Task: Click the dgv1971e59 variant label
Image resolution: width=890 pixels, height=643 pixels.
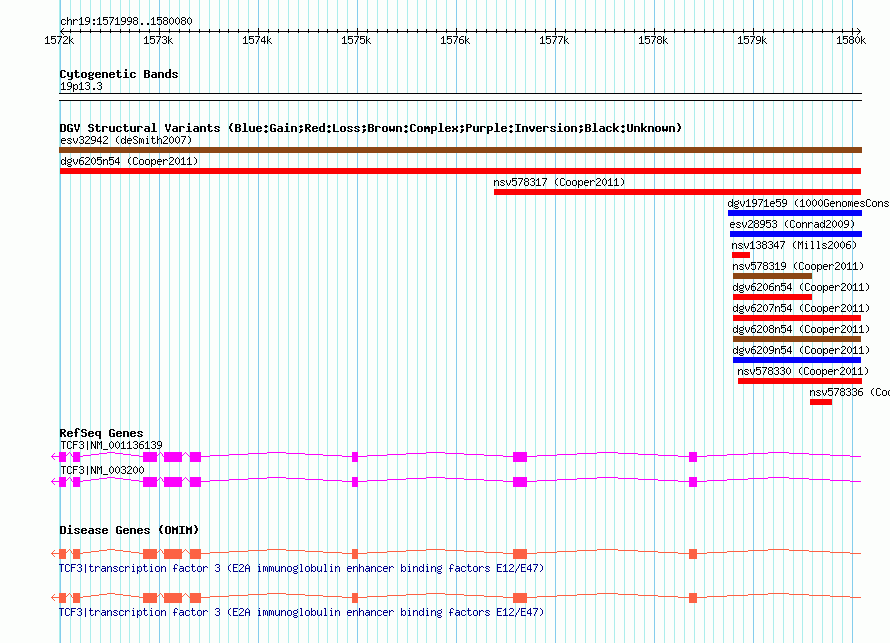Action: 808,203
